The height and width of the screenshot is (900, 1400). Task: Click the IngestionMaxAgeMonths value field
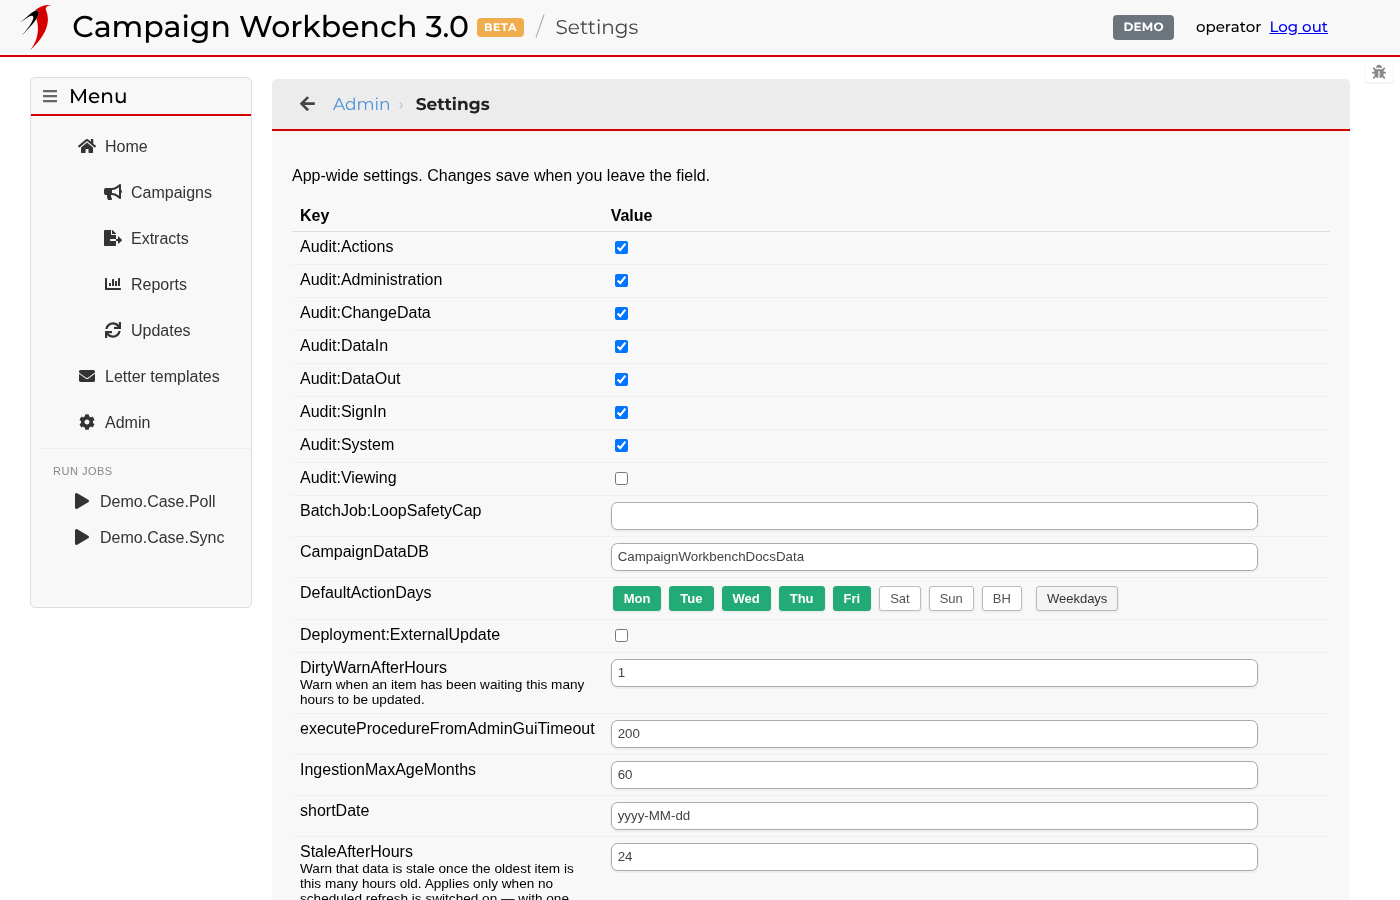coord(934,775)
